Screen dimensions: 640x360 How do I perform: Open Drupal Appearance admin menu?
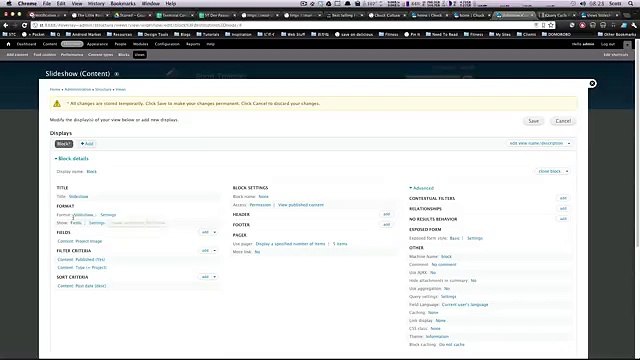tap(97, 44)
